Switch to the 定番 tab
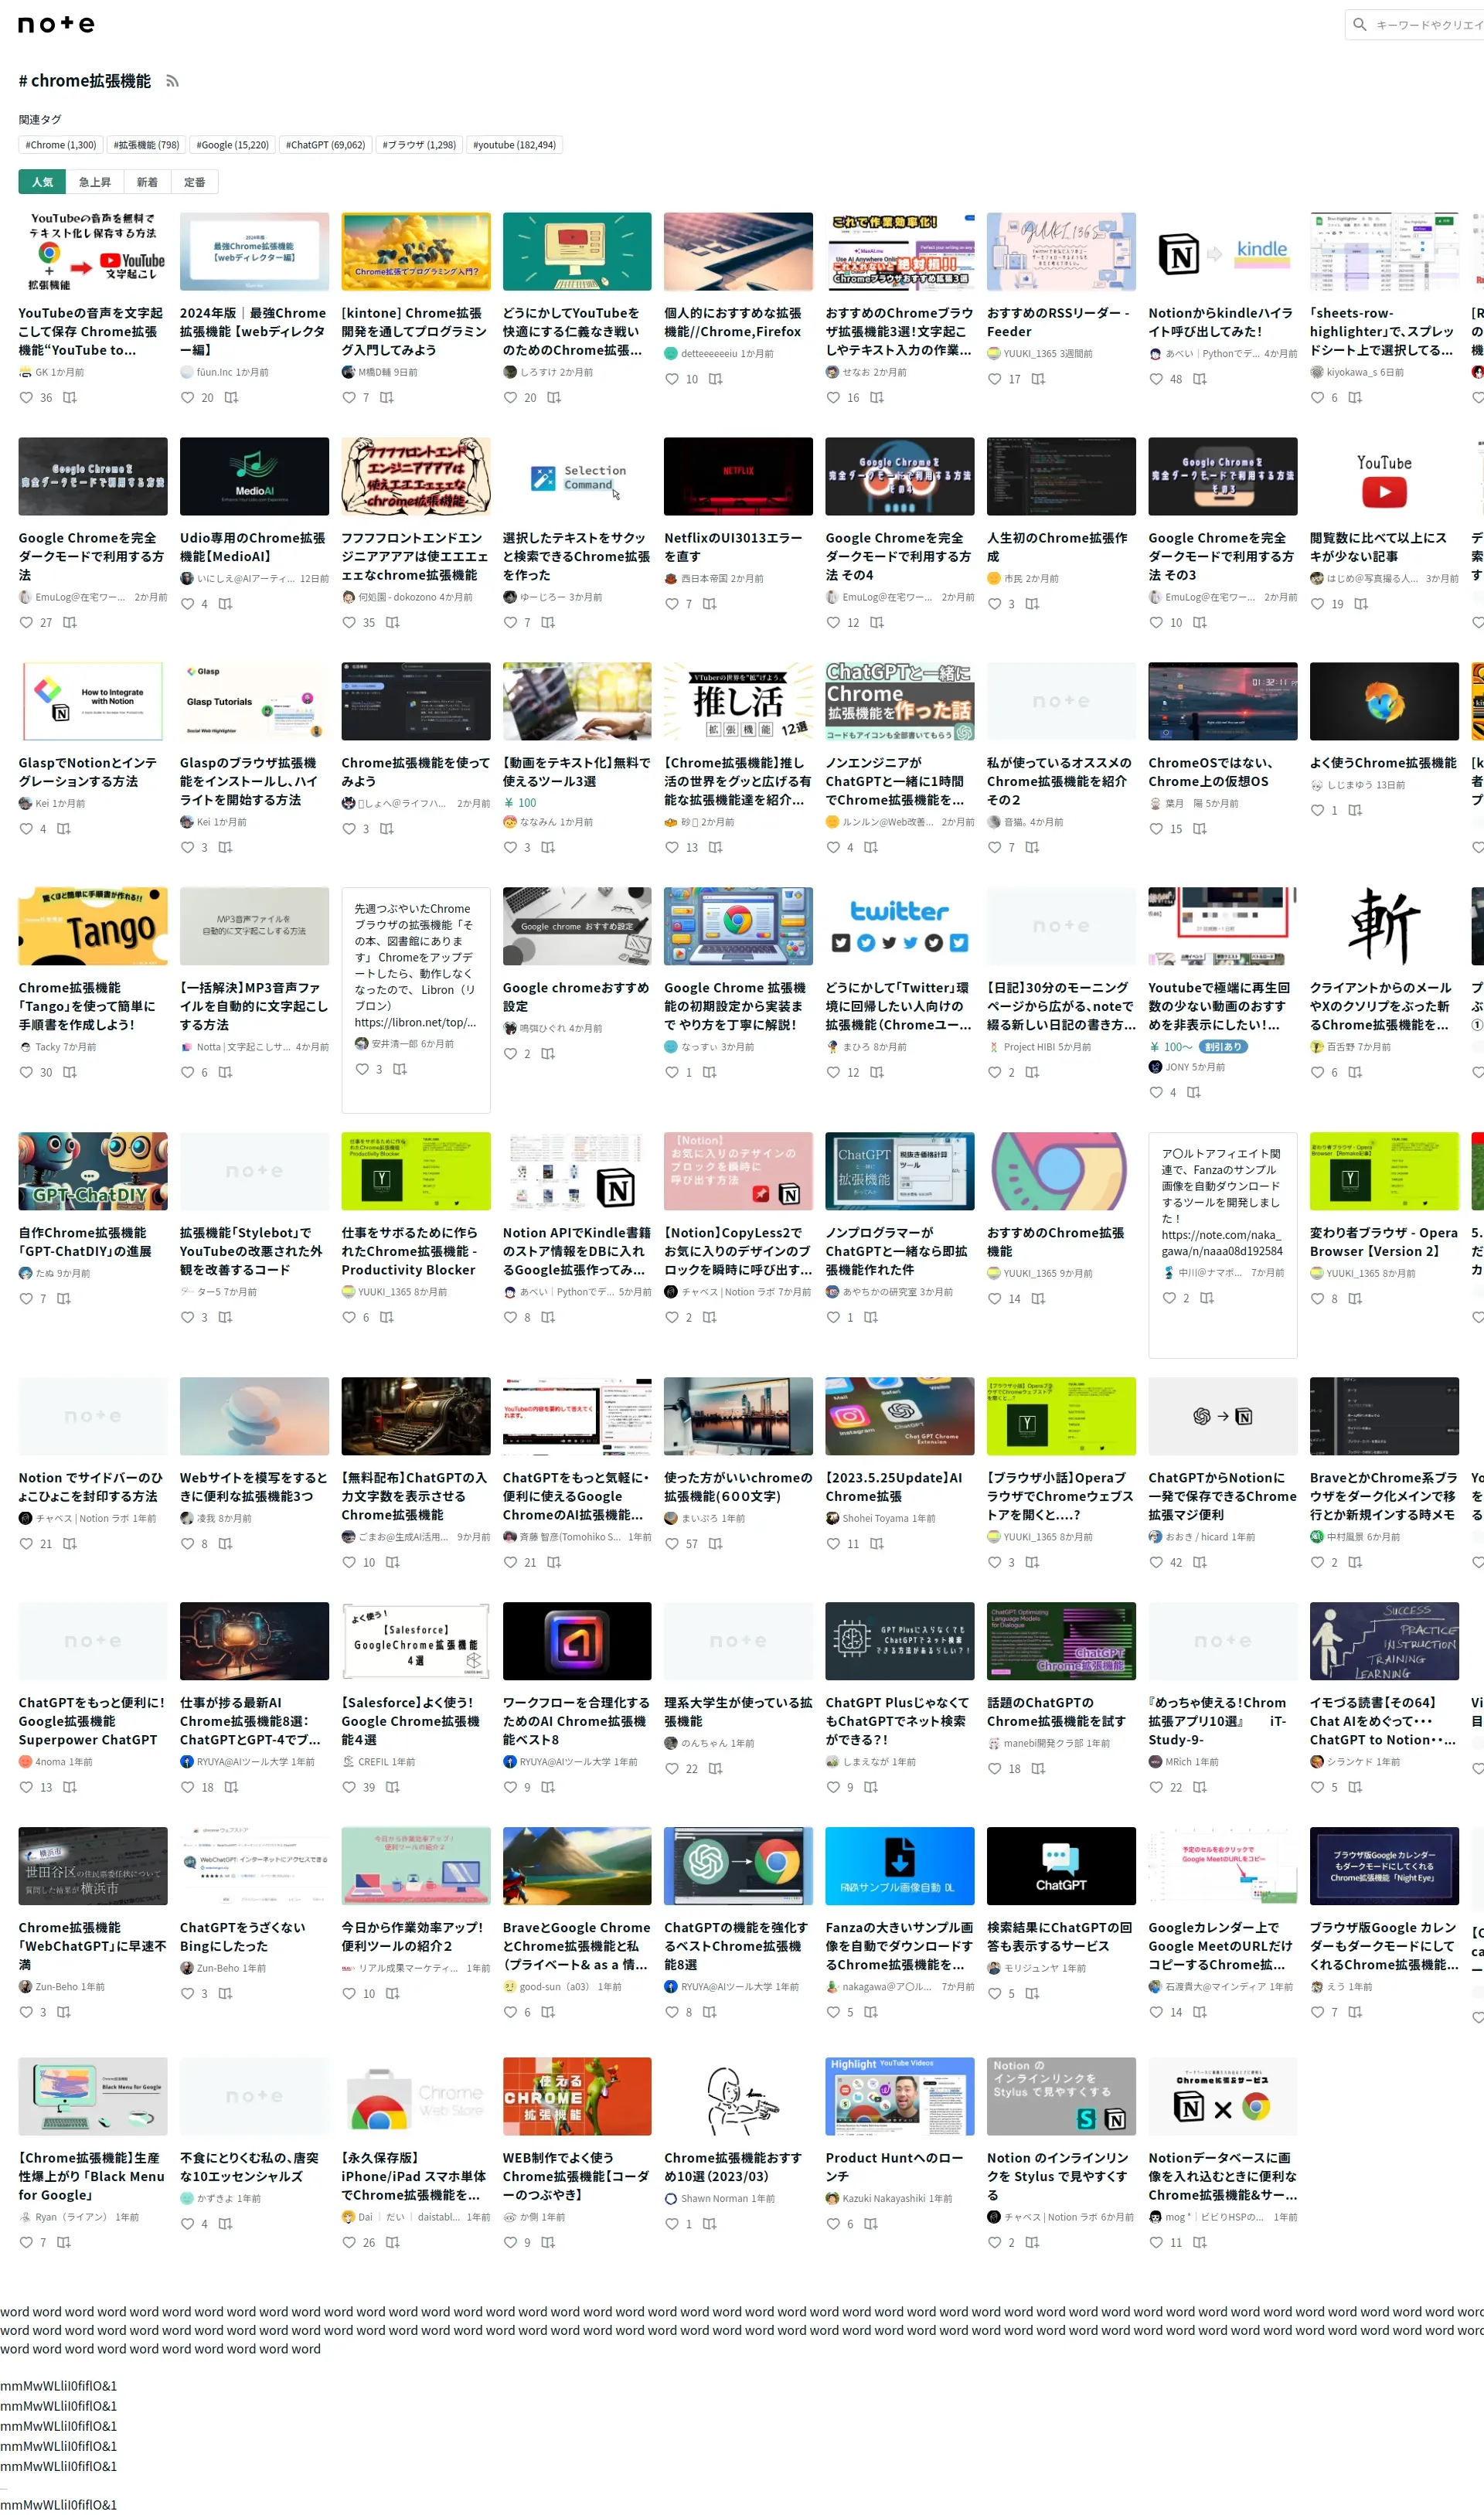 (x=195, y=182)
